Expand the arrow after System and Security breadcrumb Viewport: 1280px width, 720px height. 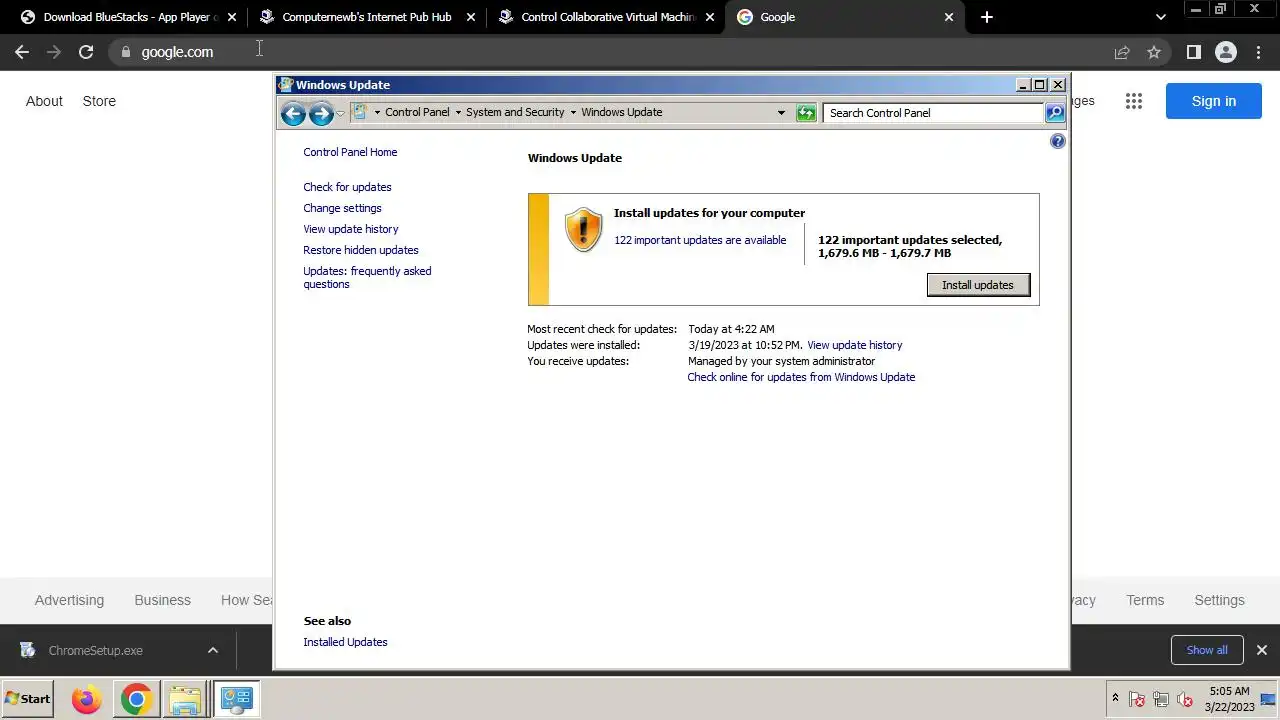click(x=573, y=112)
